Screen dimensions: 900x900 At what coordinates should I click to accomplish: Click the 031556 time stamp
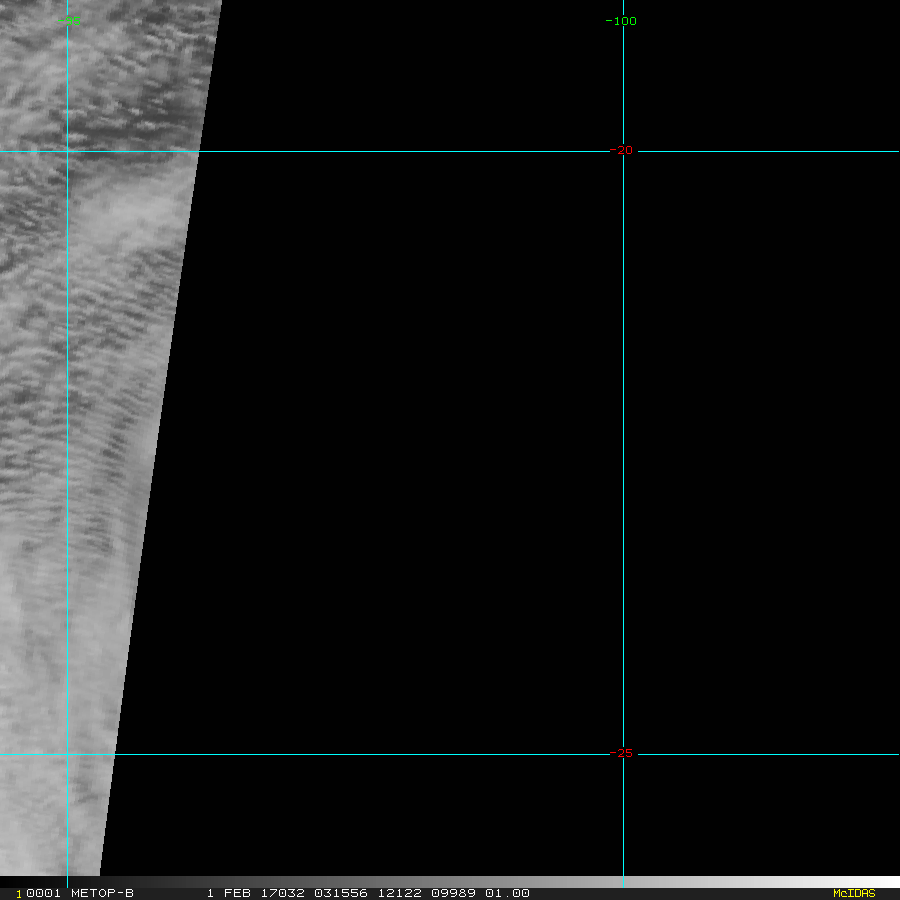click(x=337, y=893)
